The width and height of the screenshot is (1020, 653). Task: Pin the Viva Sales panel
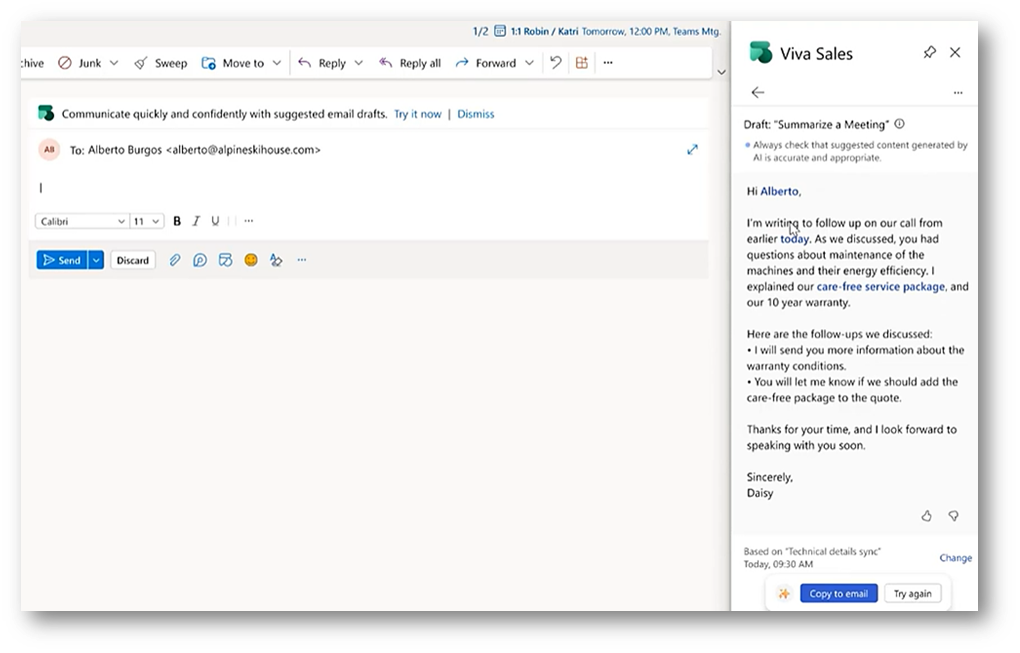[930, 52]
